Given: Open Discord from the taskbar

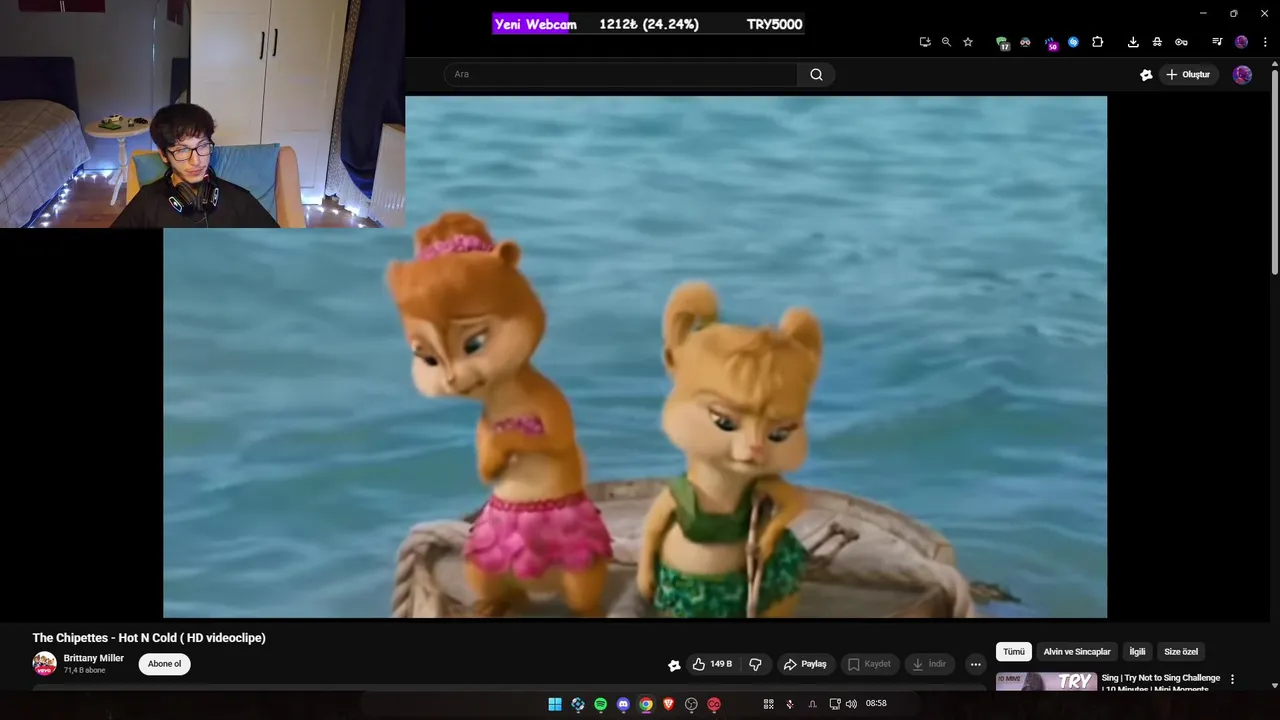Looking at the screenshot, I should point(623,704).
